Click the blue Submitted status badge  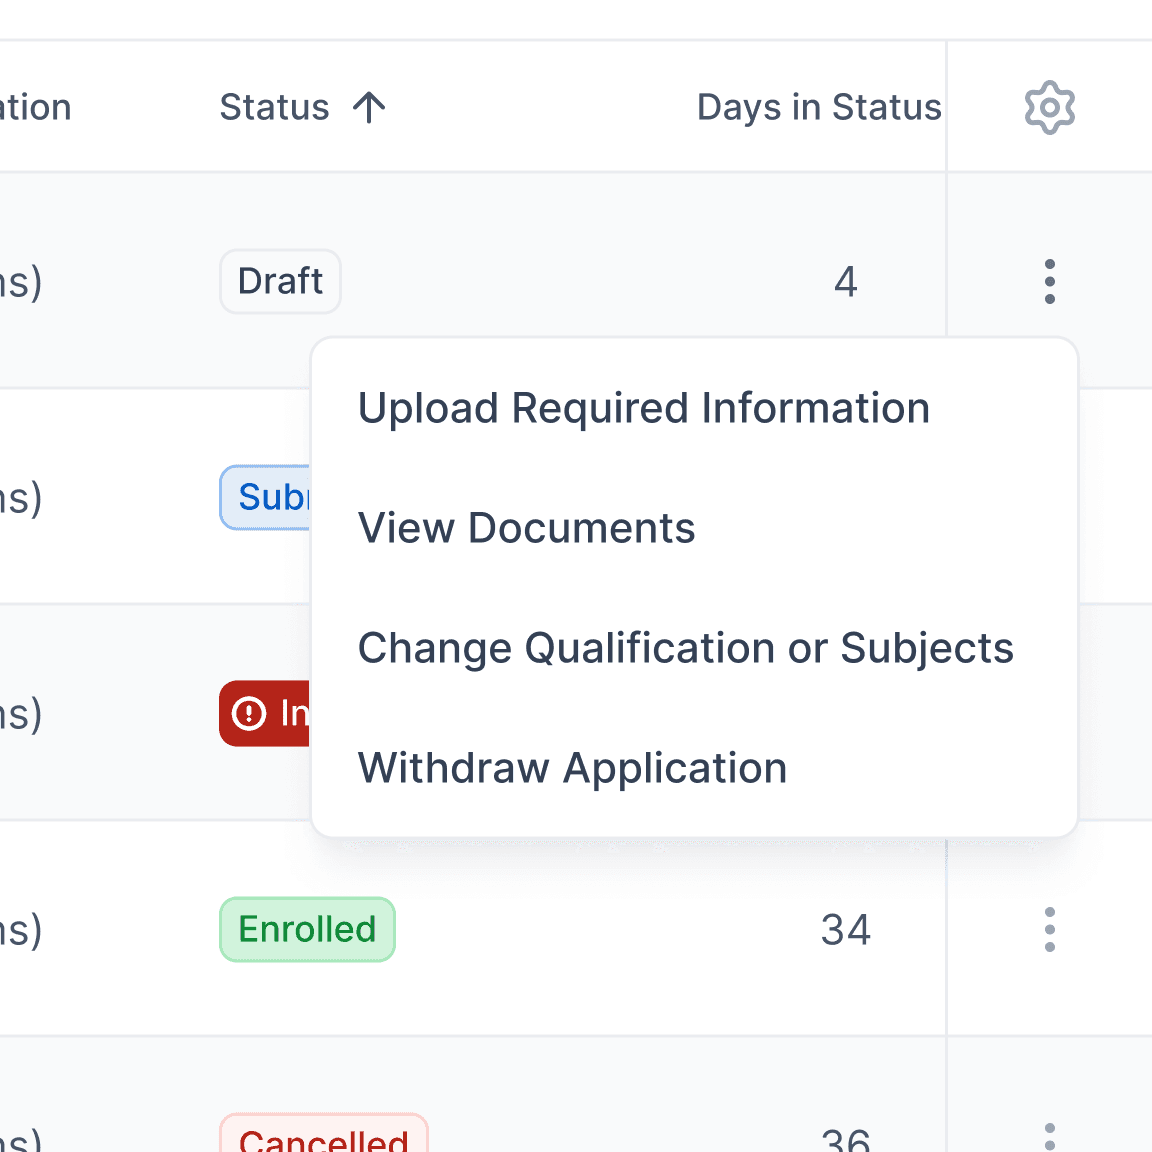[x=265, y=497]
